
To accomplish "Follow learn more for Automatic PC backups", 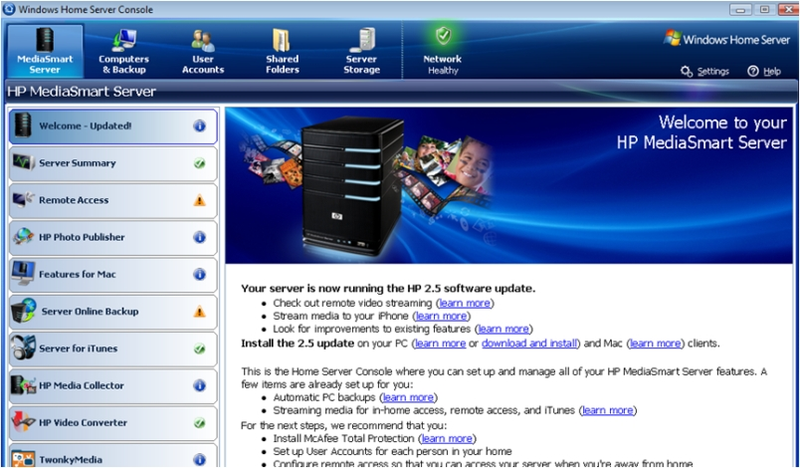I will tap(408, 398).
